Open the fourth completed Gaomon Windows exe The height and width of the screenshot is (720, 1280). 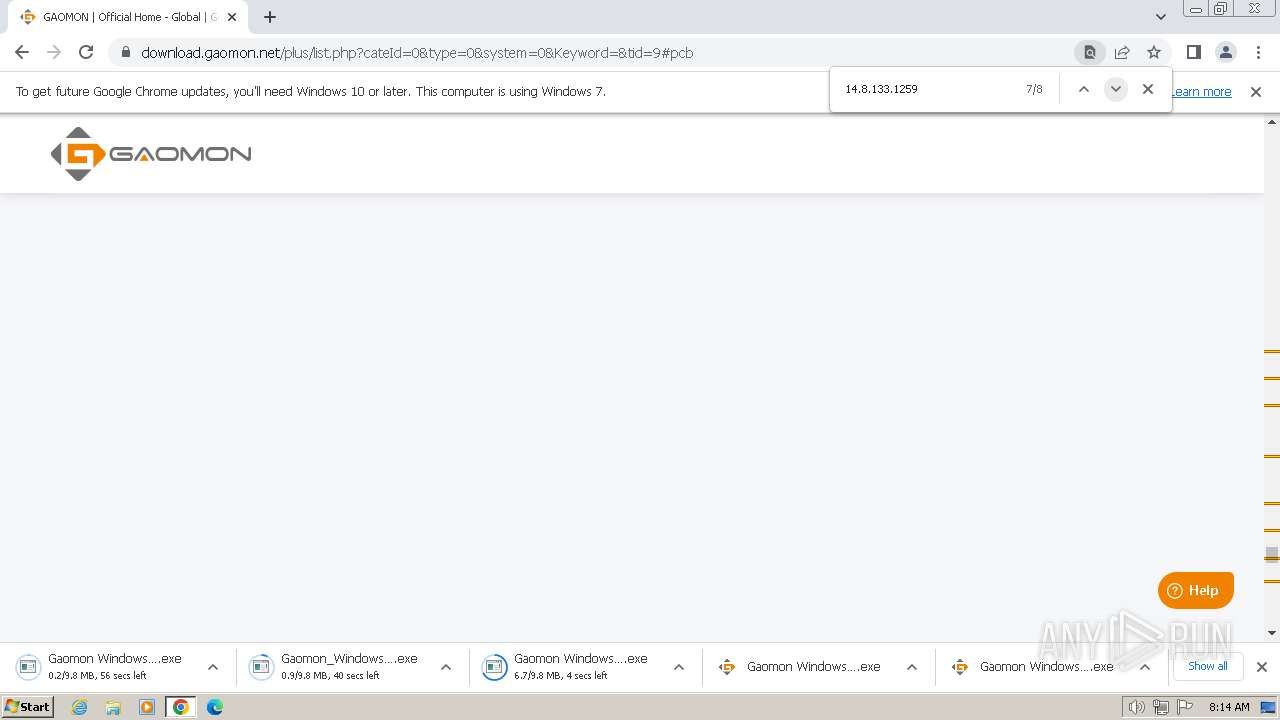point(800,667)
